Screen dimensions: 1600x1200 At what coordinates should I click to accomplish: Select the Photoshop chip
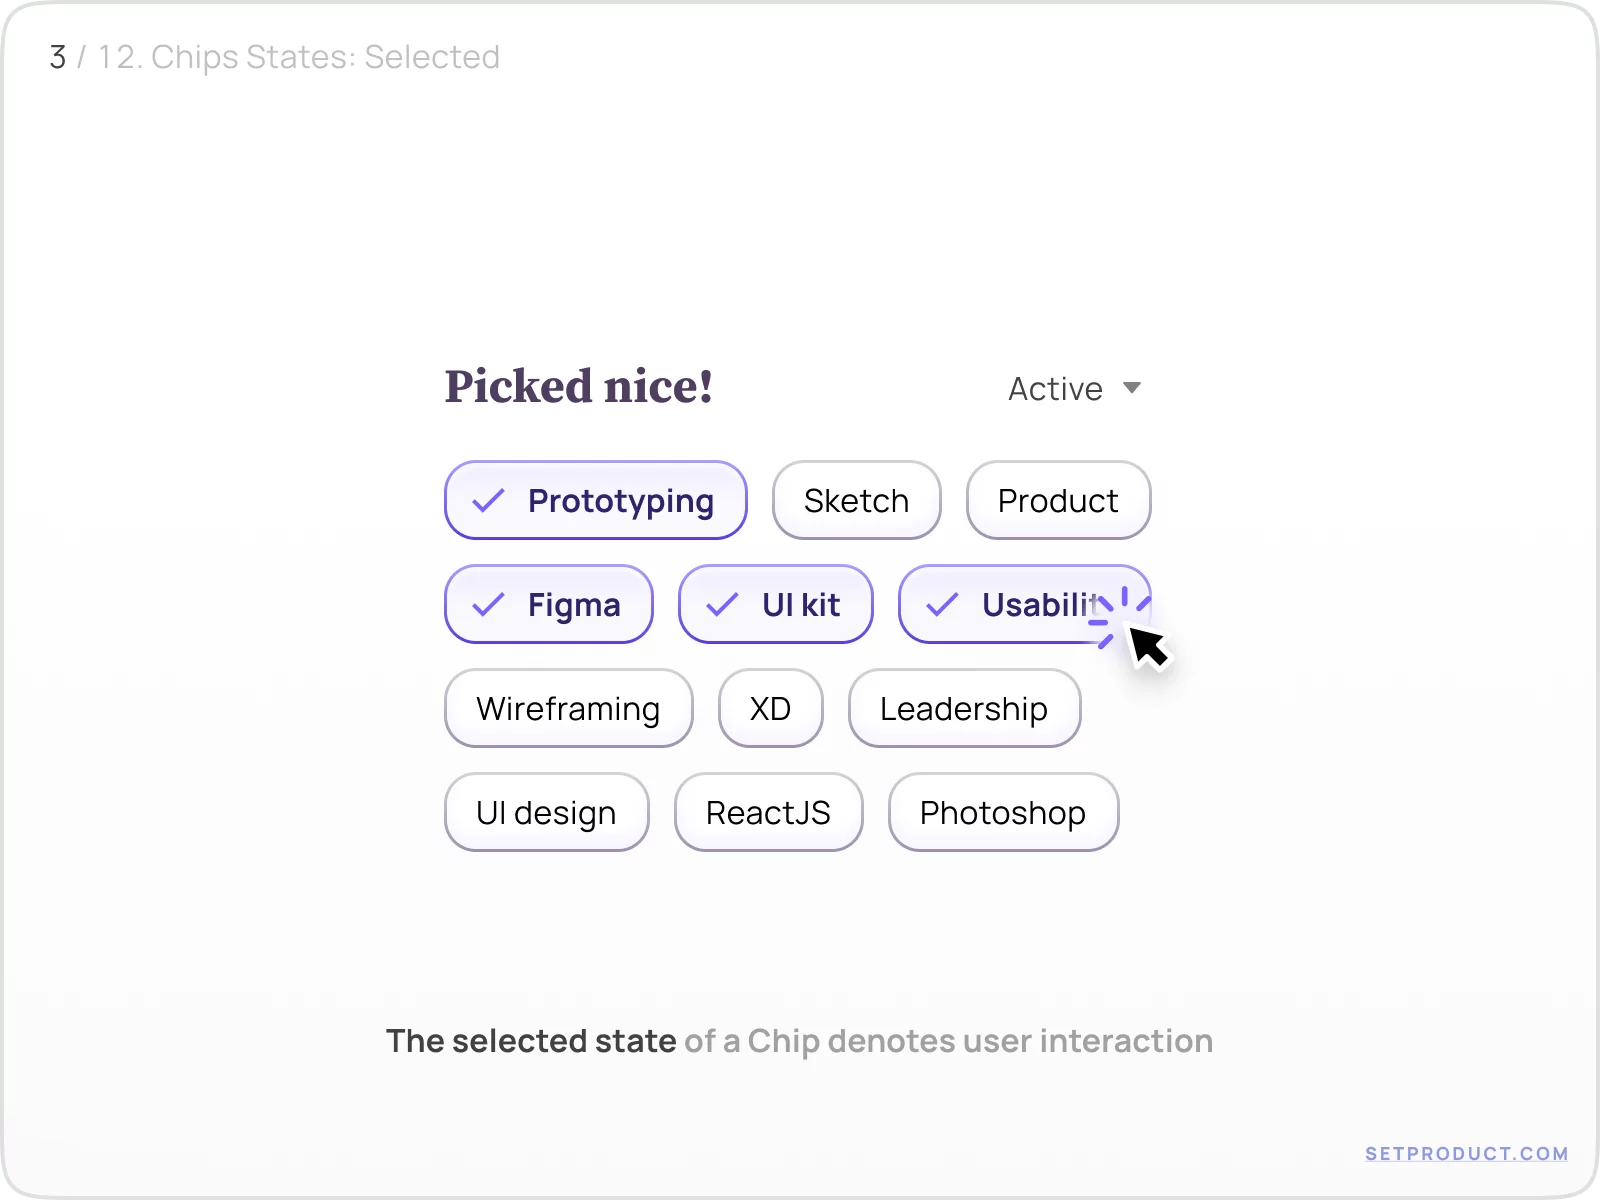click(1003, 813)
